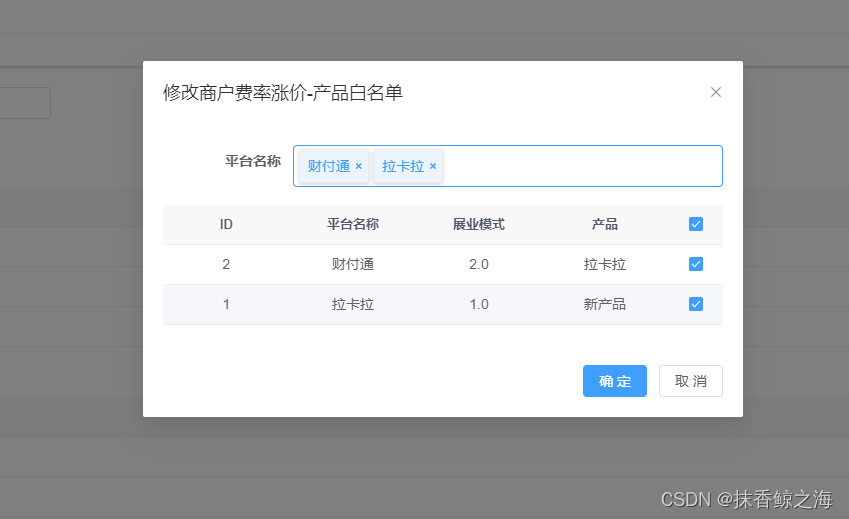
Task: Confirm with the 确定 button
Action: click(615, 381)
